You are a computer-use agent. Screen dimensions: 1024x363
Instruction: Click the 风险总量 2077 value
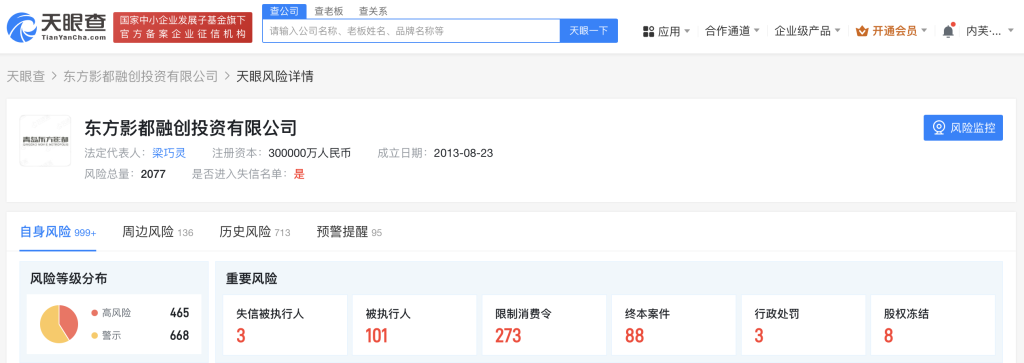point(153,174)
